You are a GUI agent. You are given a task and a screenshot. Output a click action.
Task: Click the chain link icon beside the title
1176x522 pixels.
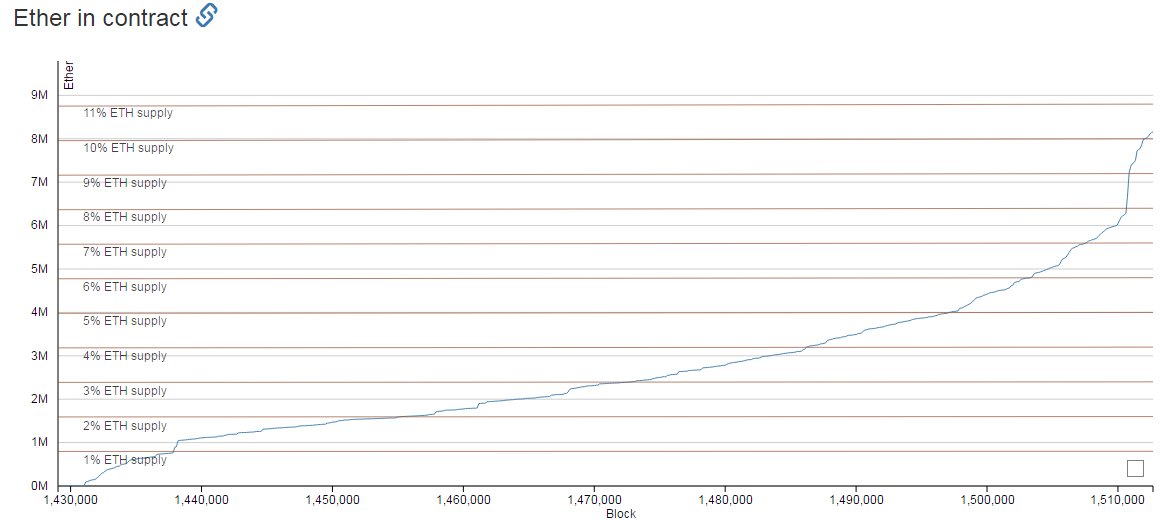[x=206, y=16]
